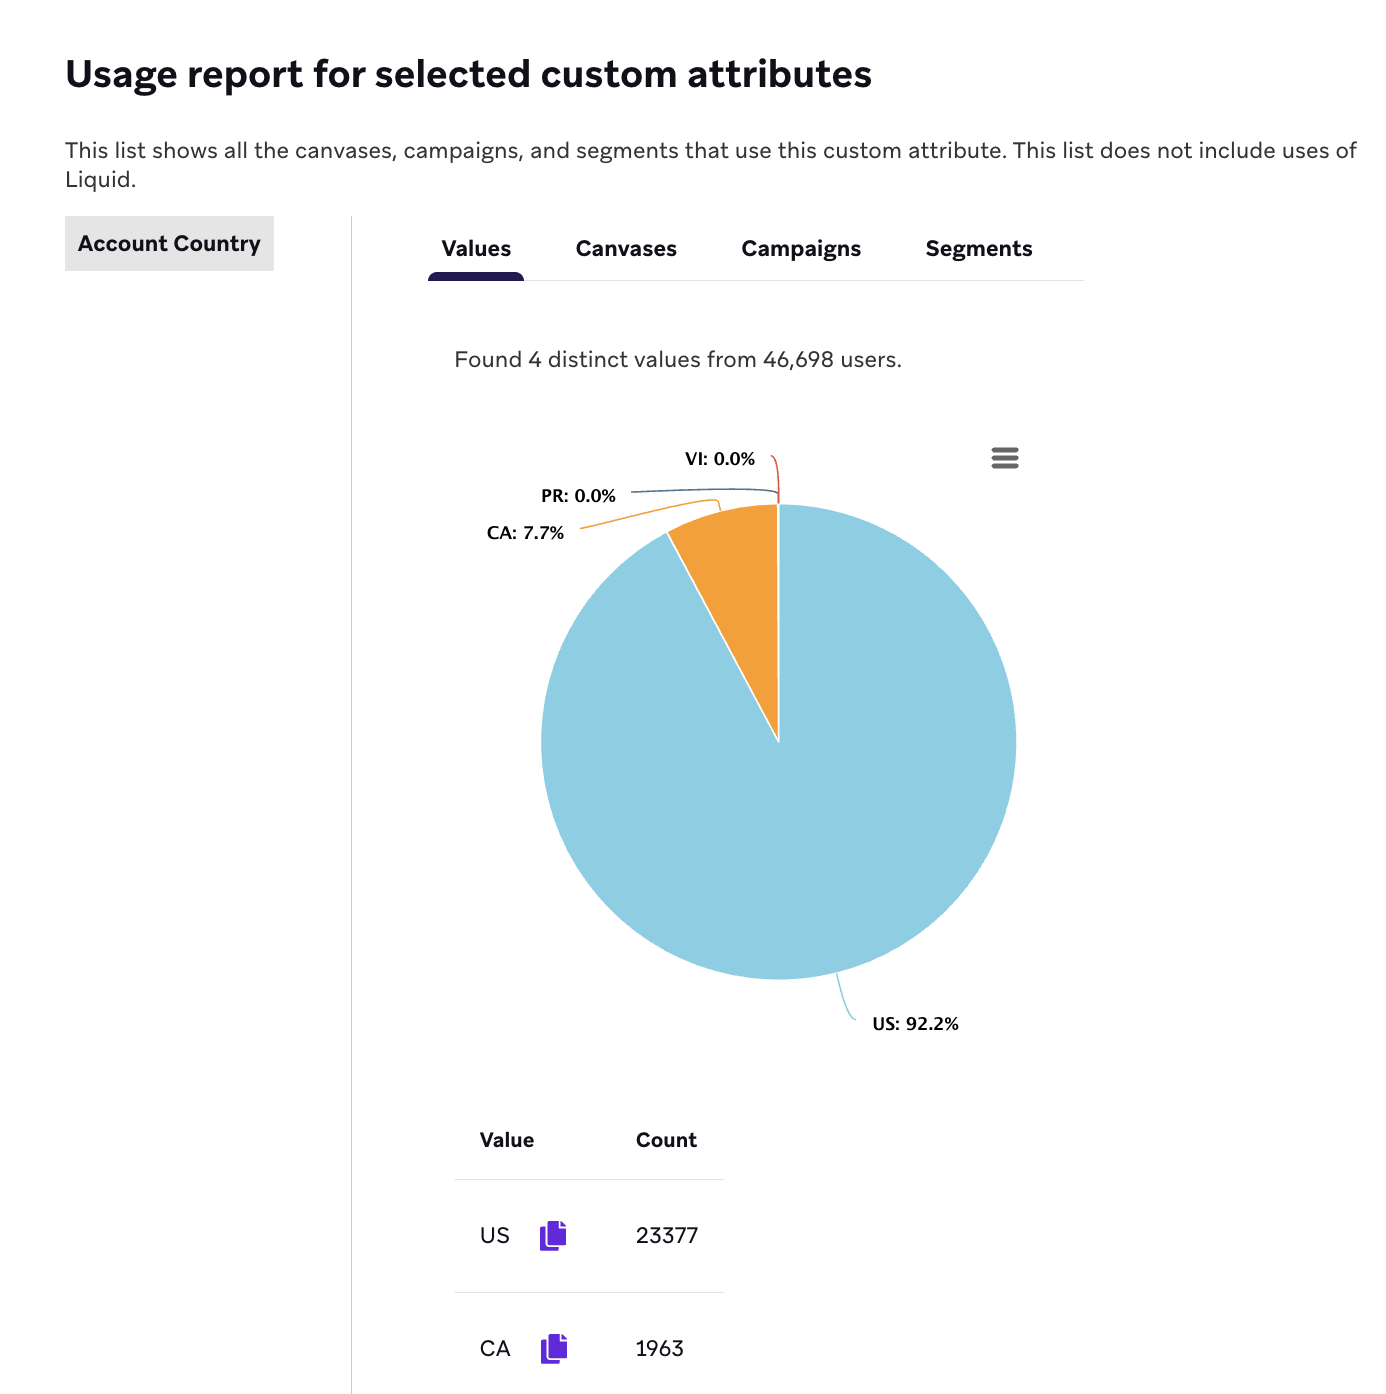
Task: Click the usage report page title
Action: (x=468, y=74)
